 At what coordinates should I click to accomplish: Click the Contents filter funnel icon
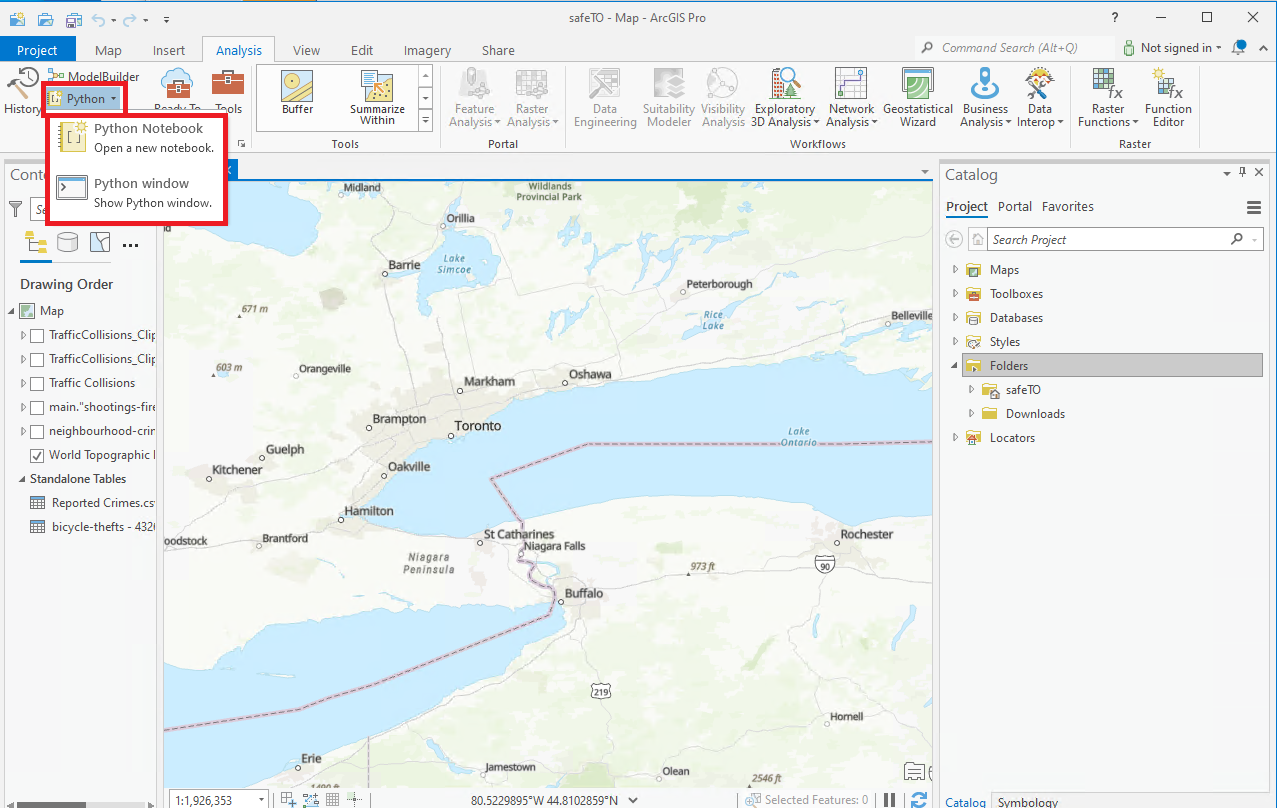(x=15, y=209)
